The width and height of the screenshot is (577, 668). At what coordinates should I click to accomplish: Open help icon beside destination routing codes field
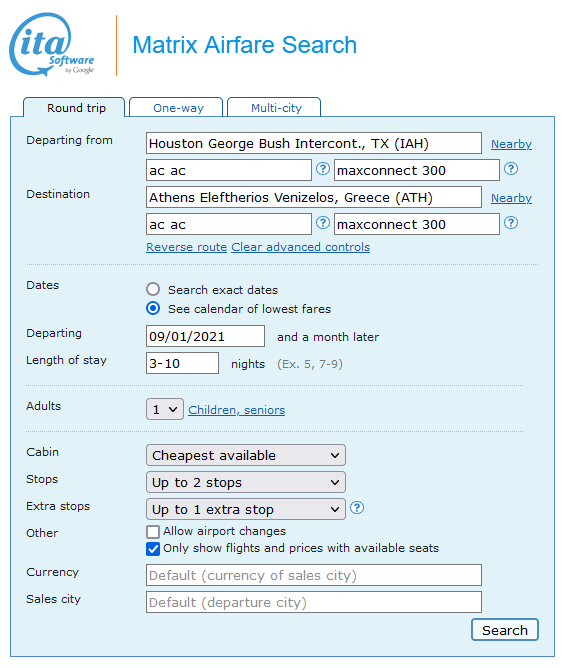click(x=323, y=222)
